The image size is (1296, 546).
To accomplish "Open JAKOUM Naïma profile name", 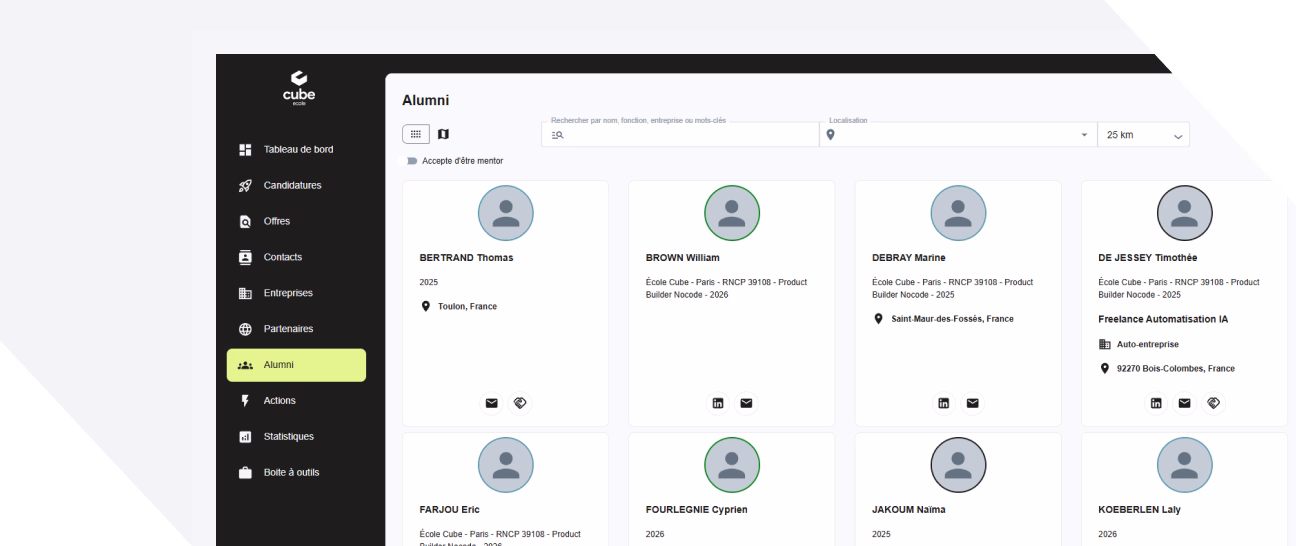I will click(x=908, y=510).
